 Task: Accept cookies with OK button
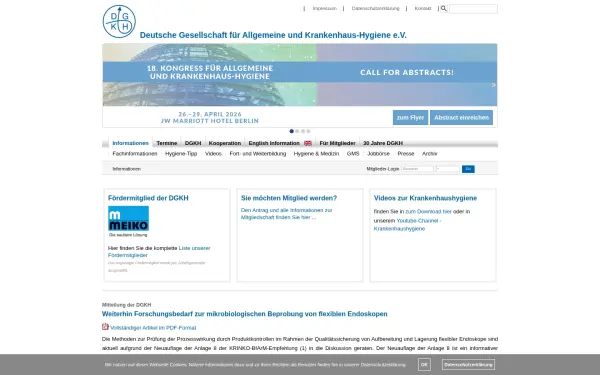pyautogui.click(x=424, y=365)
